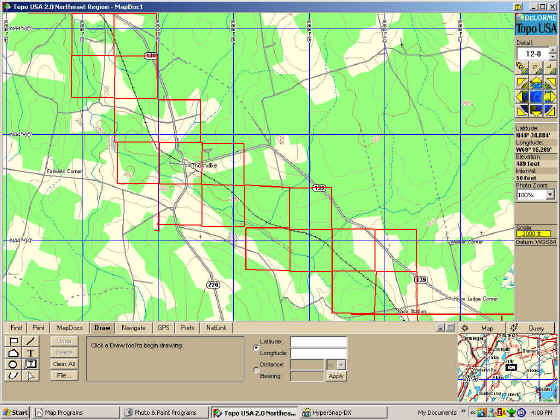Switch overview panel to Map tab

coord(481,328)
